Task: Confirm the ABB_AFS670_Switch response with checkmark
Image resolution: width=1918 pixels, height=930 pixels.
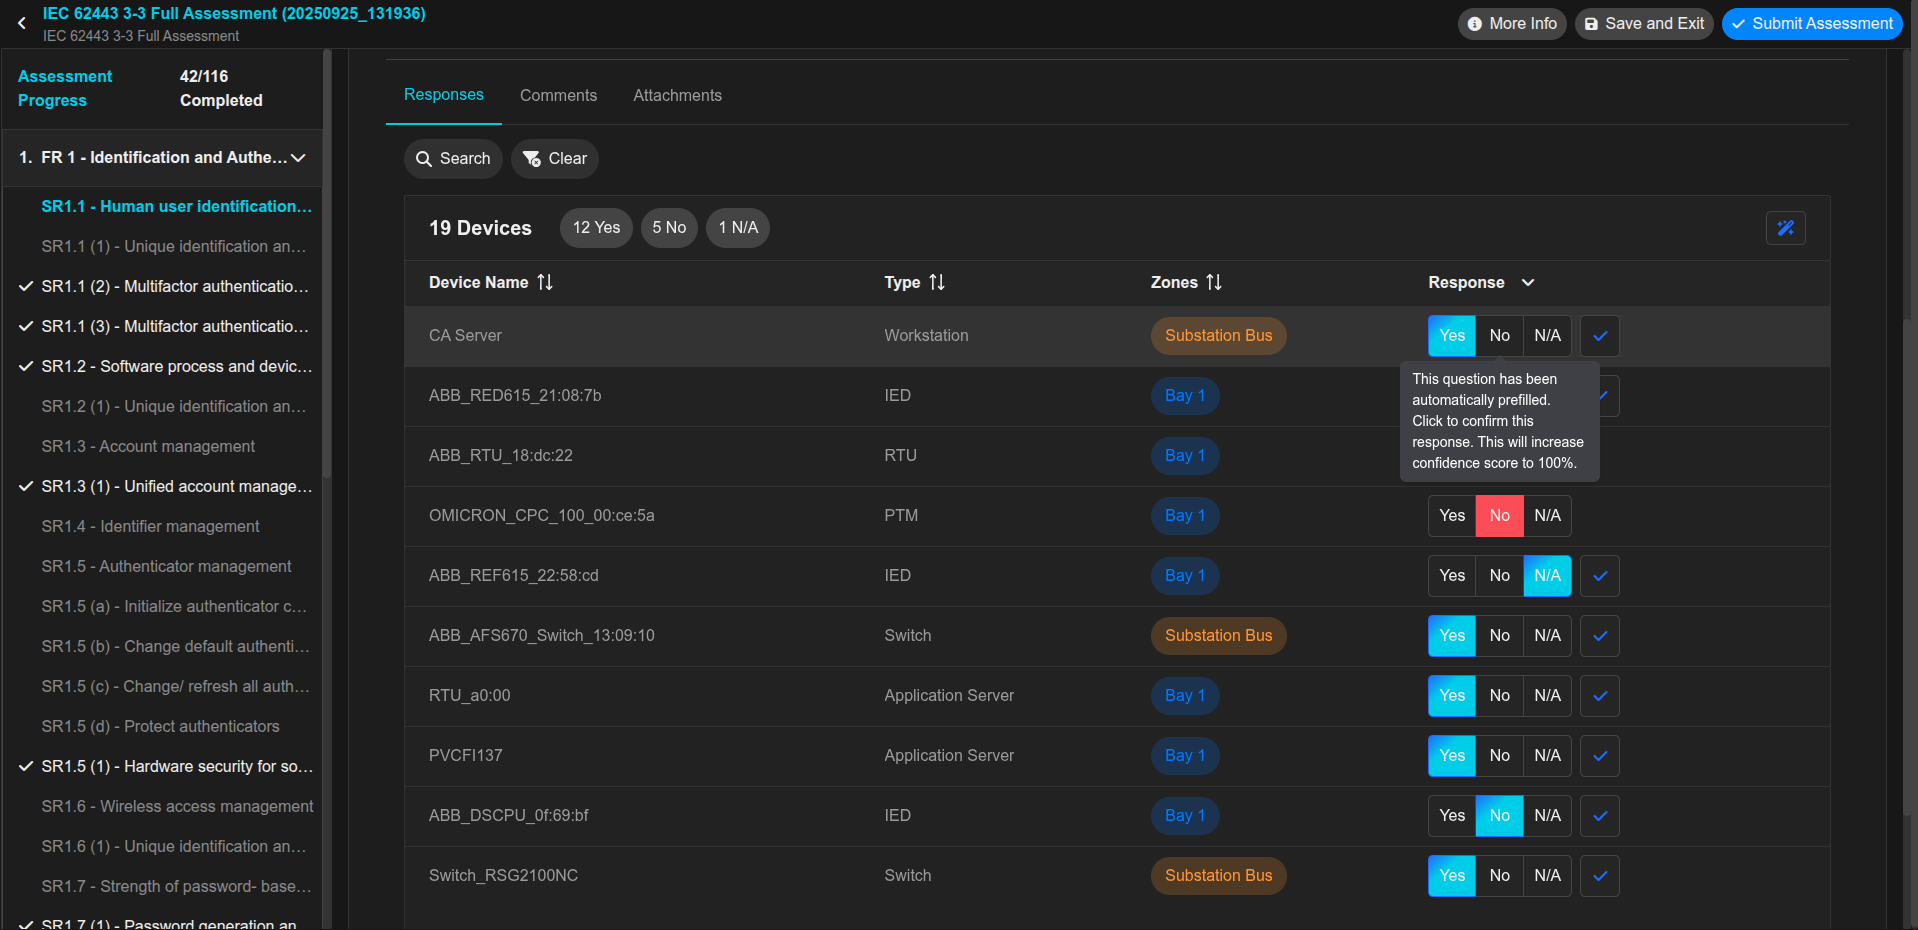Action: [1598, 636]
